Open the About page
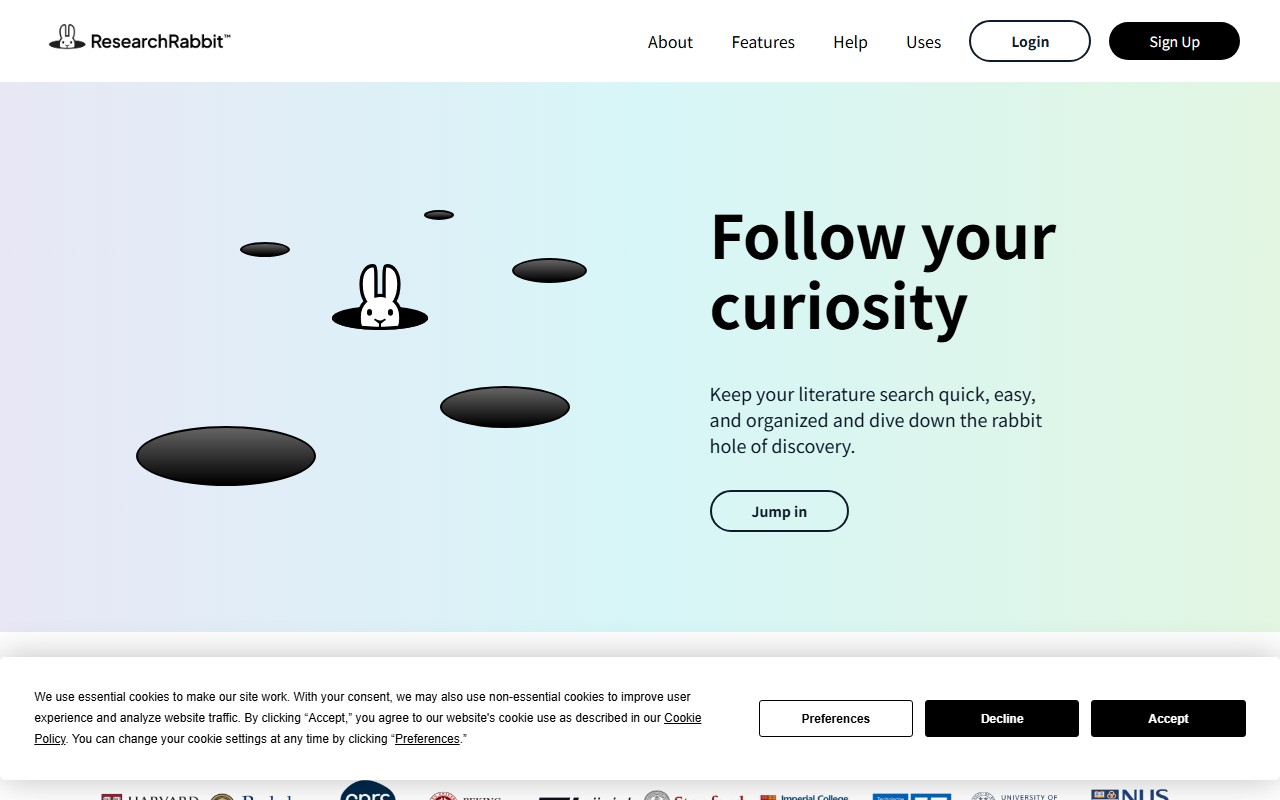 [x=670, y=42]
